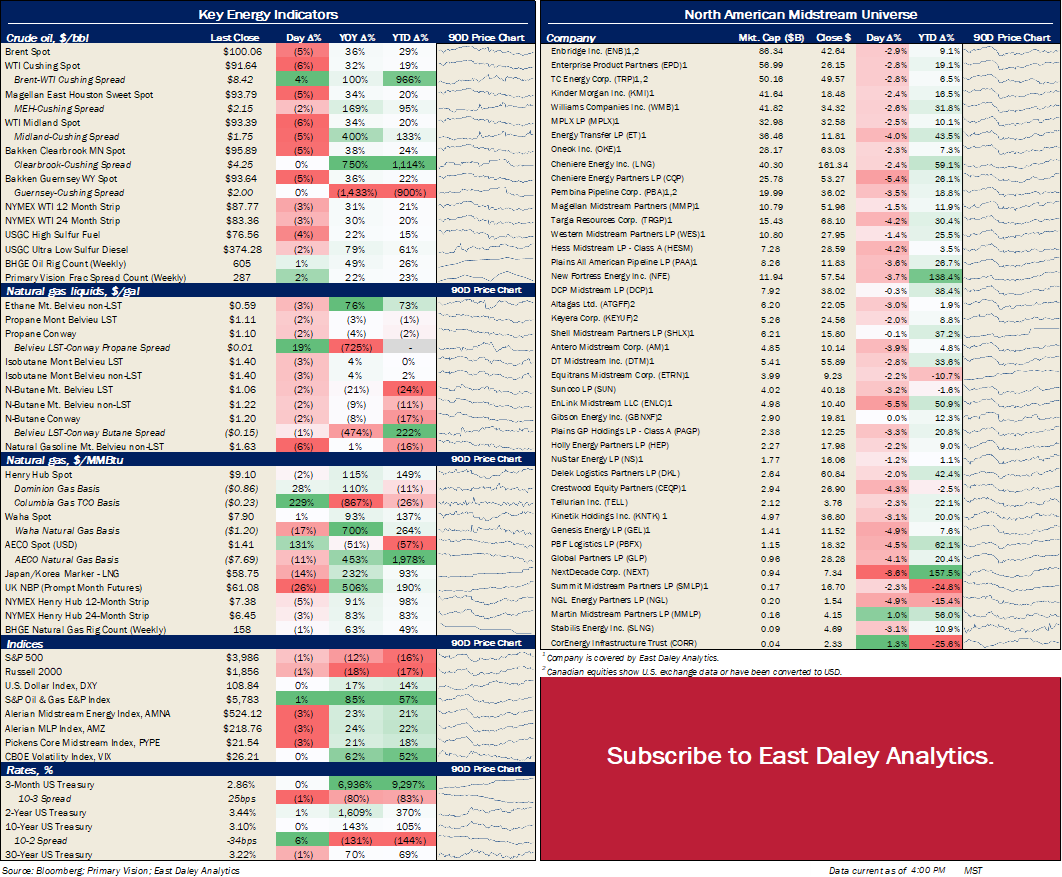Click the Company column header

[571, 38]
